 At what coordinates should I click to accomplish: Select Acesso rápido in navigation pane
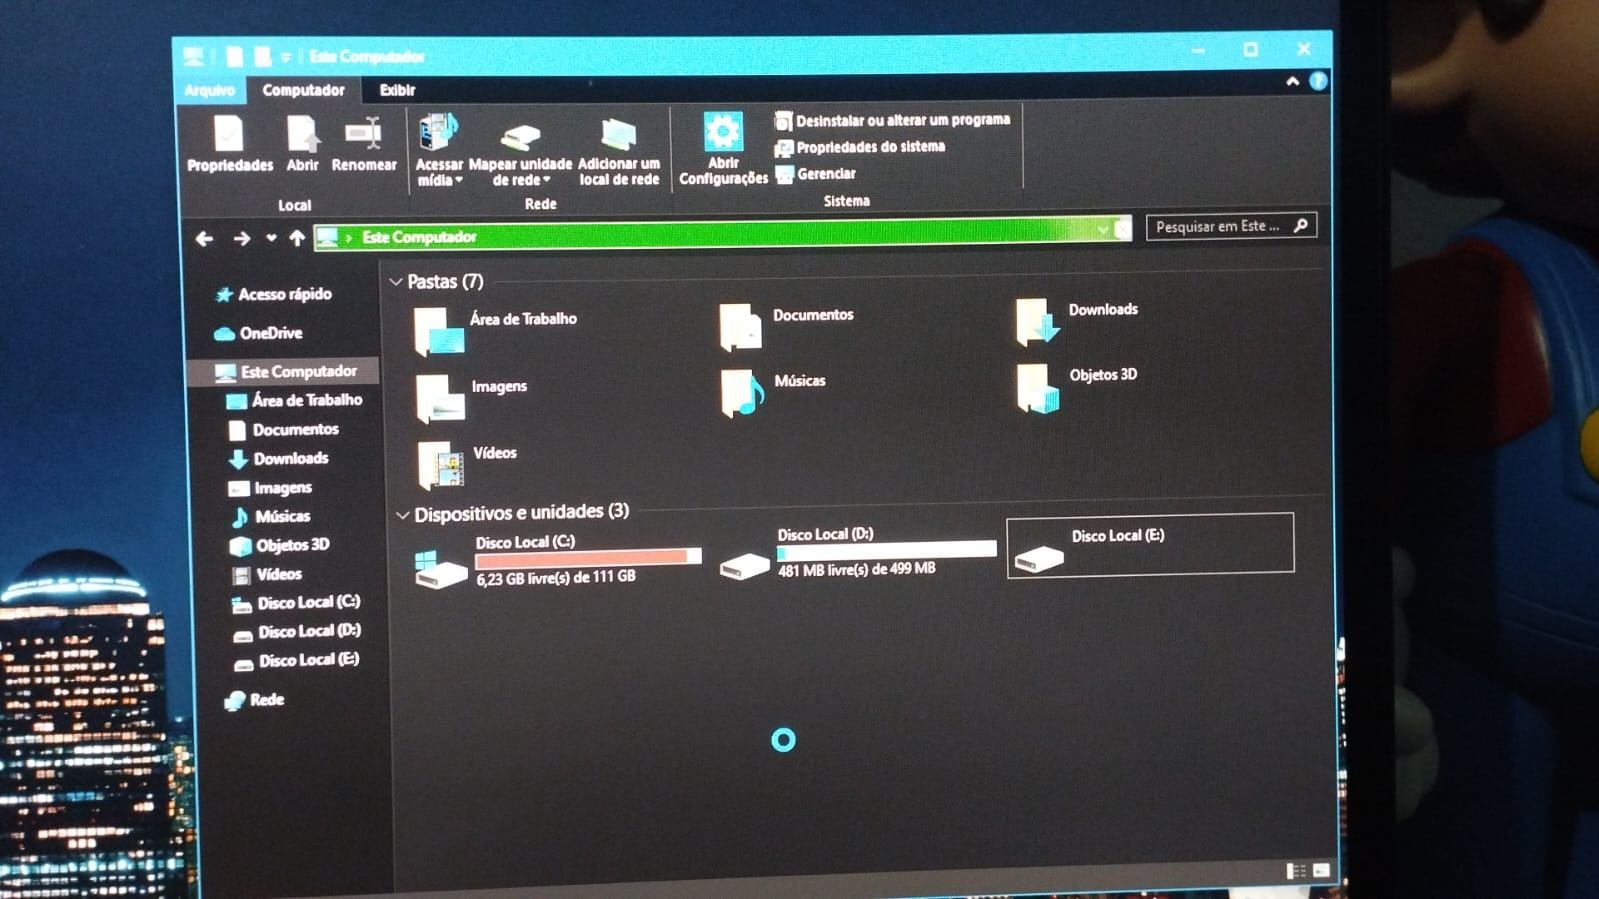(x=273, y=294)
